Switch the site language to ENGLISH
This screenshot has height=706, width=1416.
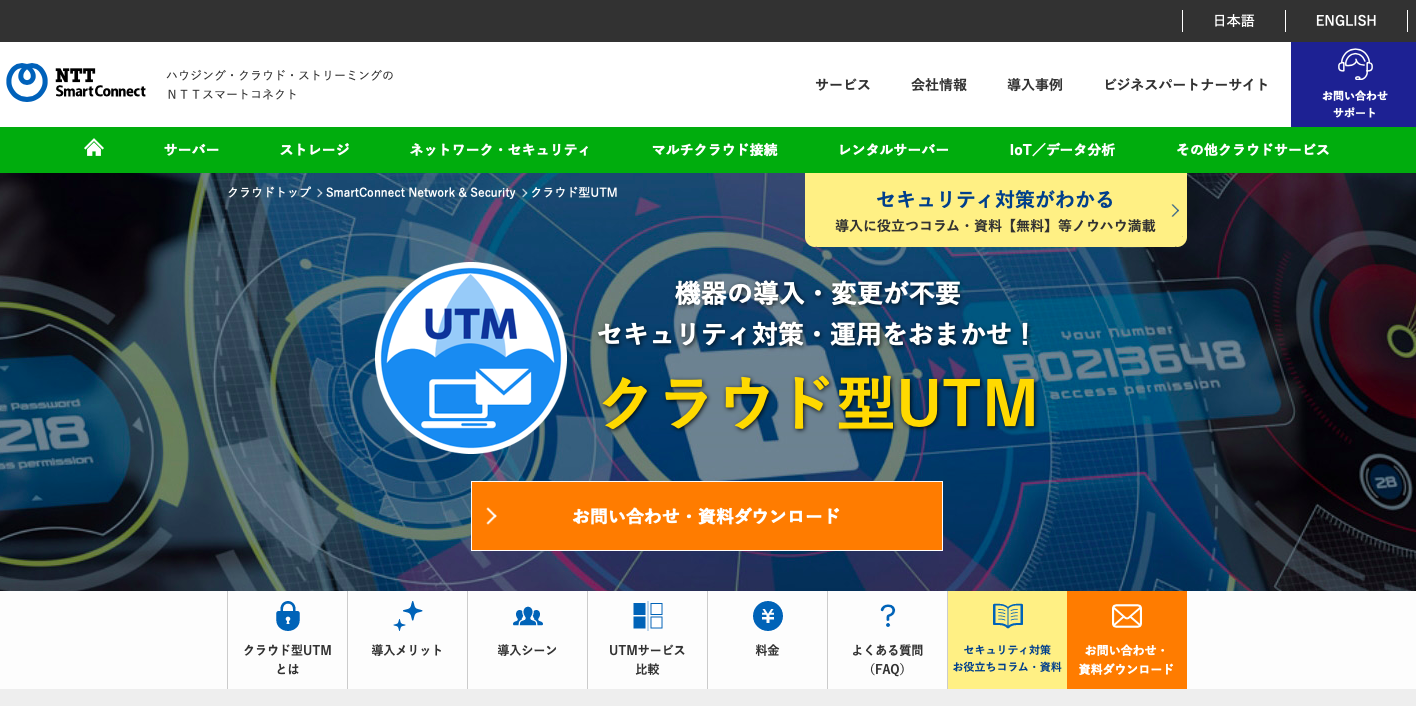(x=1345, y=20)
